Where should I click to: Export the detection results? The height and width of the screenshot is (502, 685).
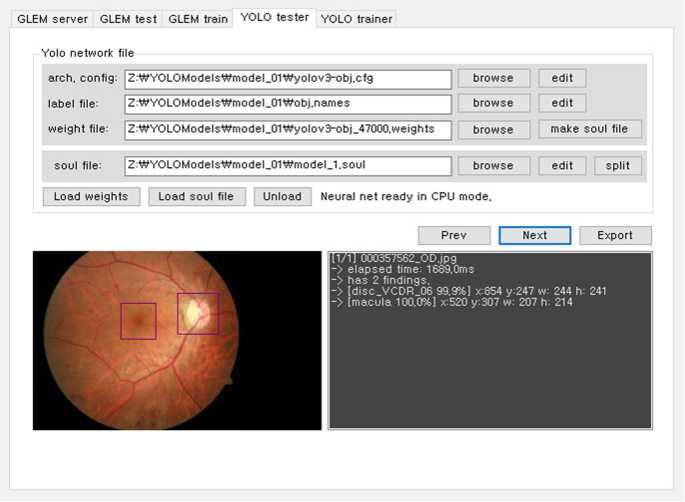[x=614, y=235]
